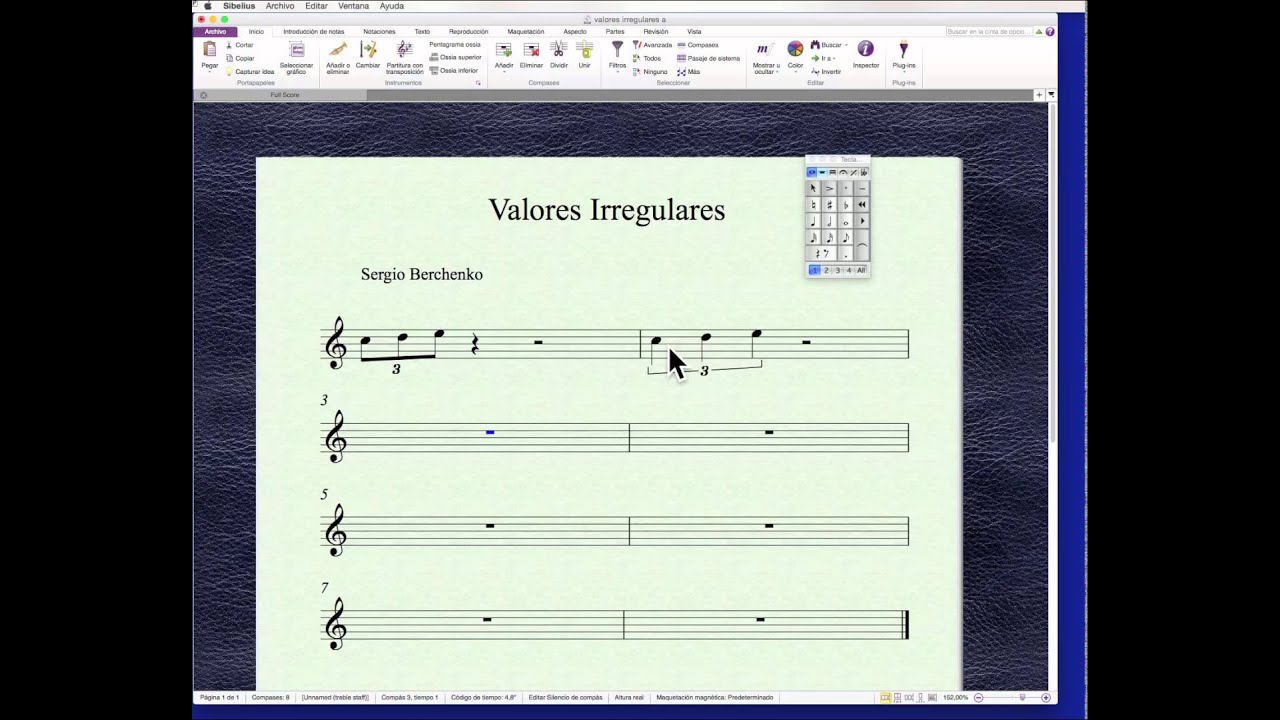
Task: Click the tie button on keypad
Action: (x=861, y=244)
